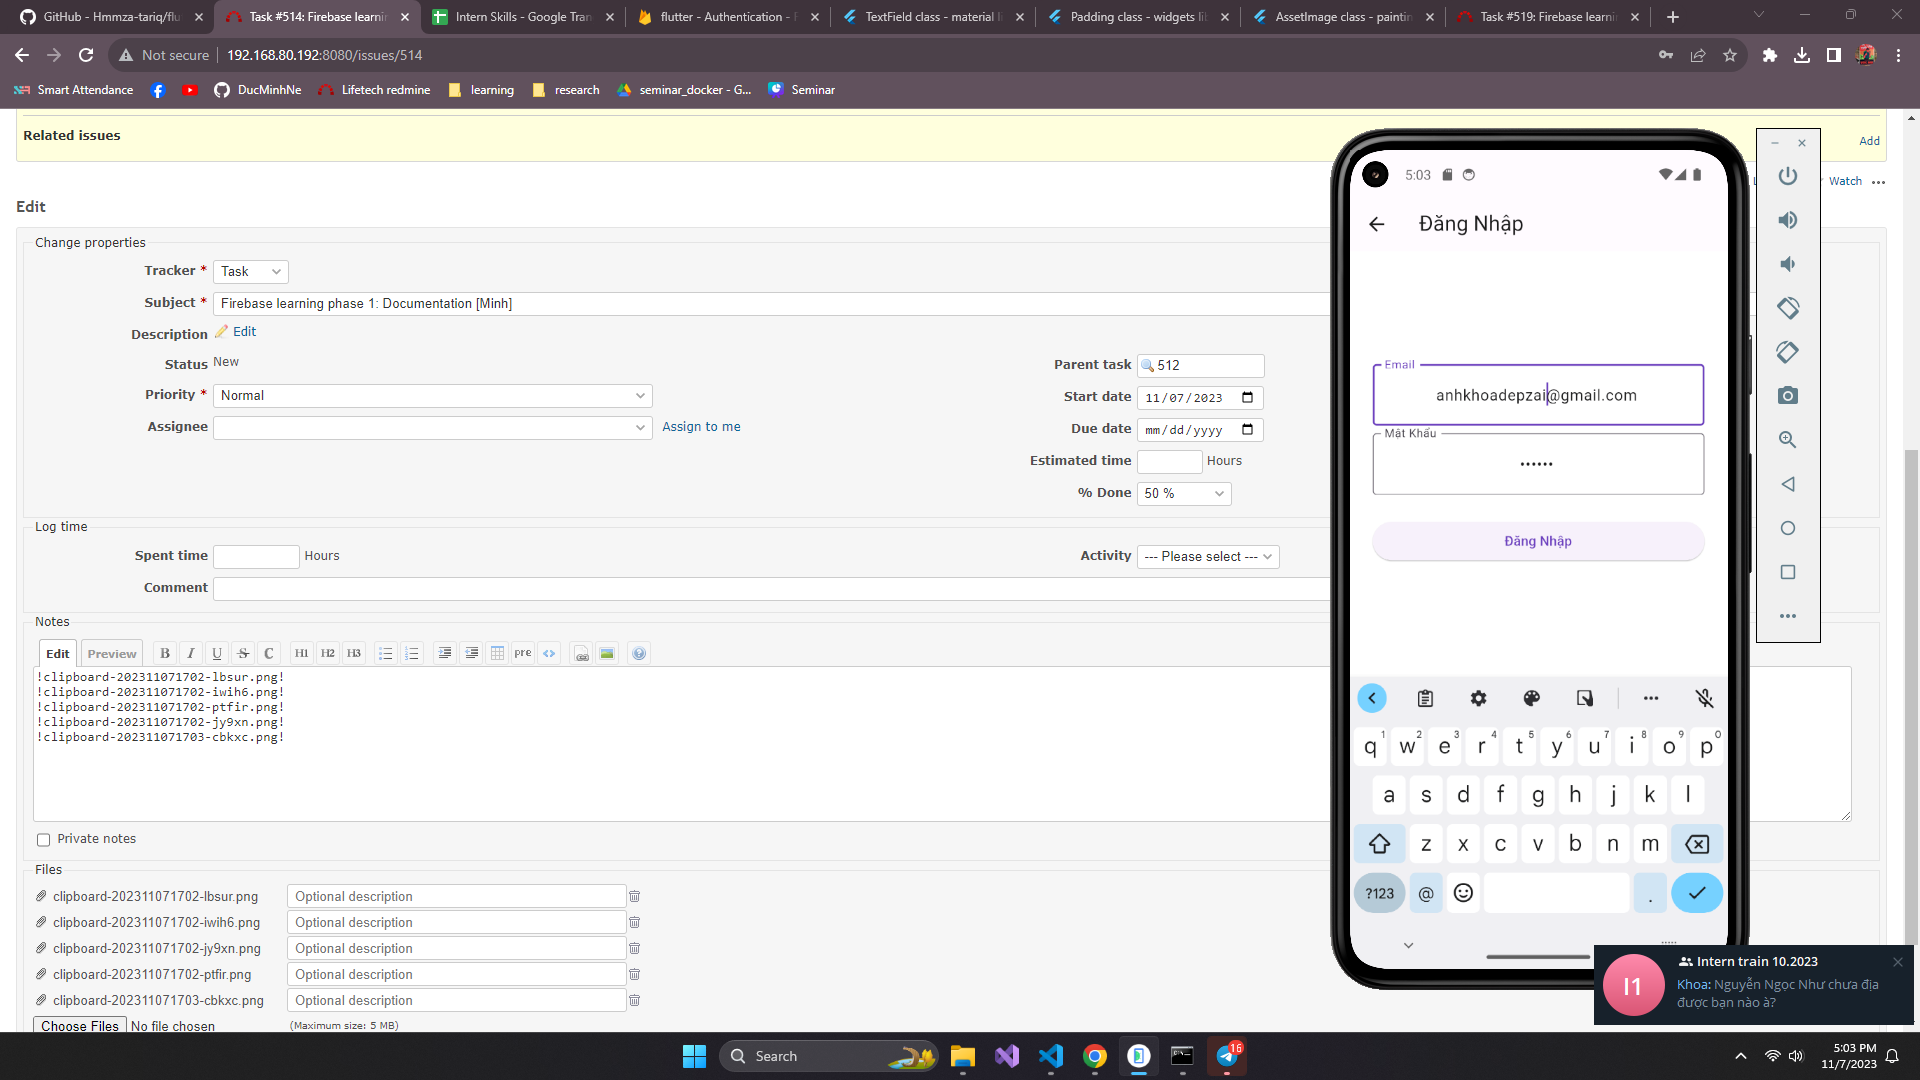Click the Assign to me link

click(701, 427)
